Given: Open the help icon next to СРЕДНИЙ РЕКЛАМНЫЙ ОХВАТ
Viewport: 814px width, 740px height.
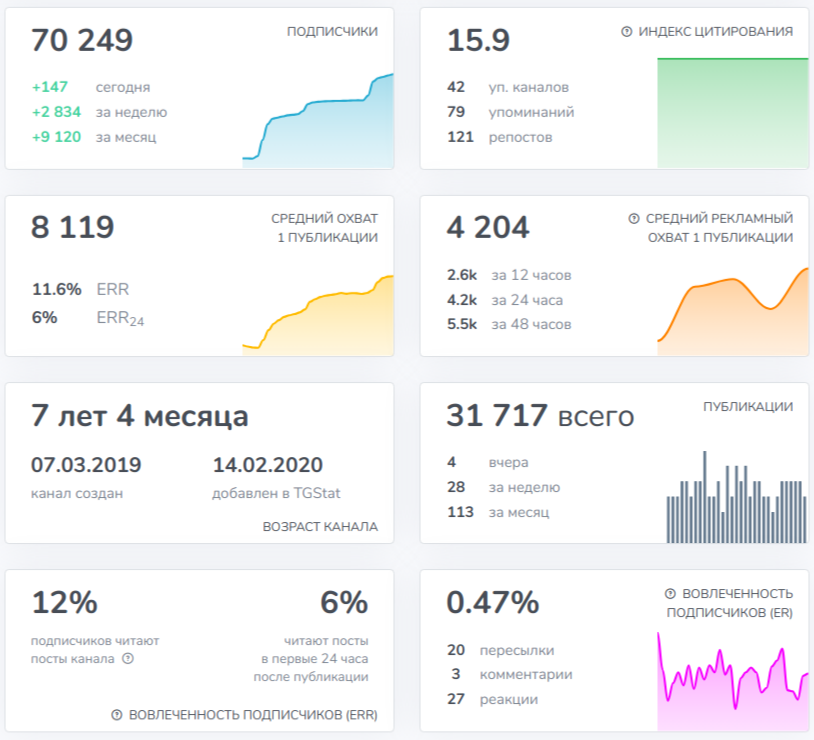Looking at the screenshot, I should [x=634, y=219].
